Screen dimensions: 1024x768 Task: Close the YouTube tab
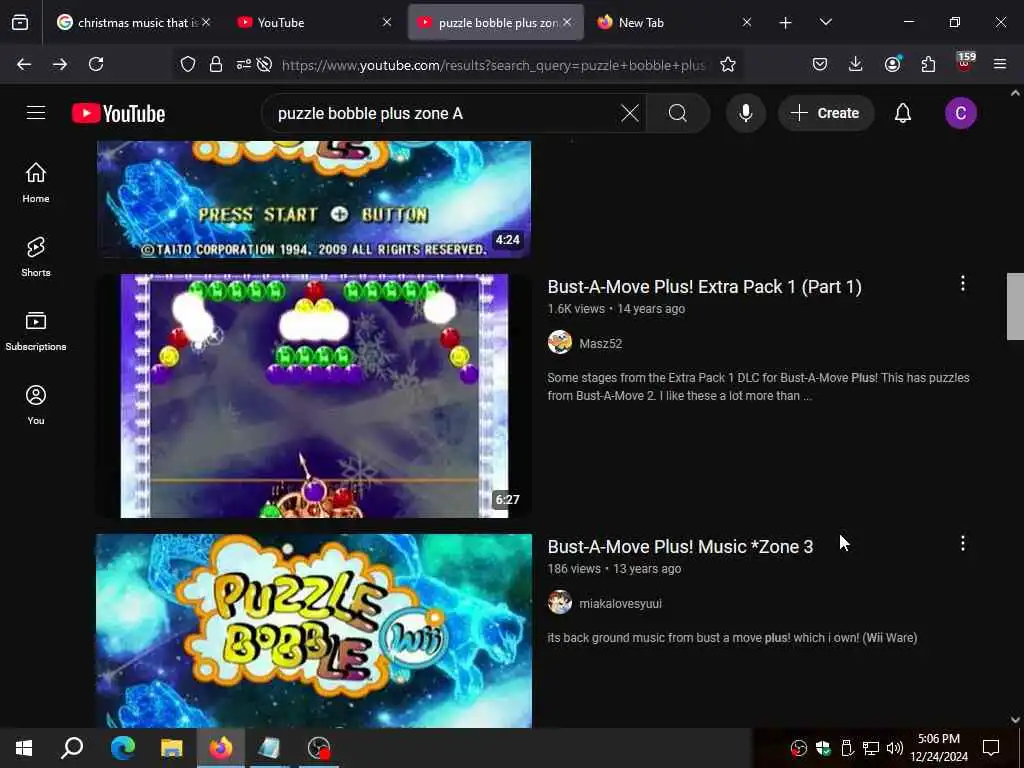click(387, 22)
